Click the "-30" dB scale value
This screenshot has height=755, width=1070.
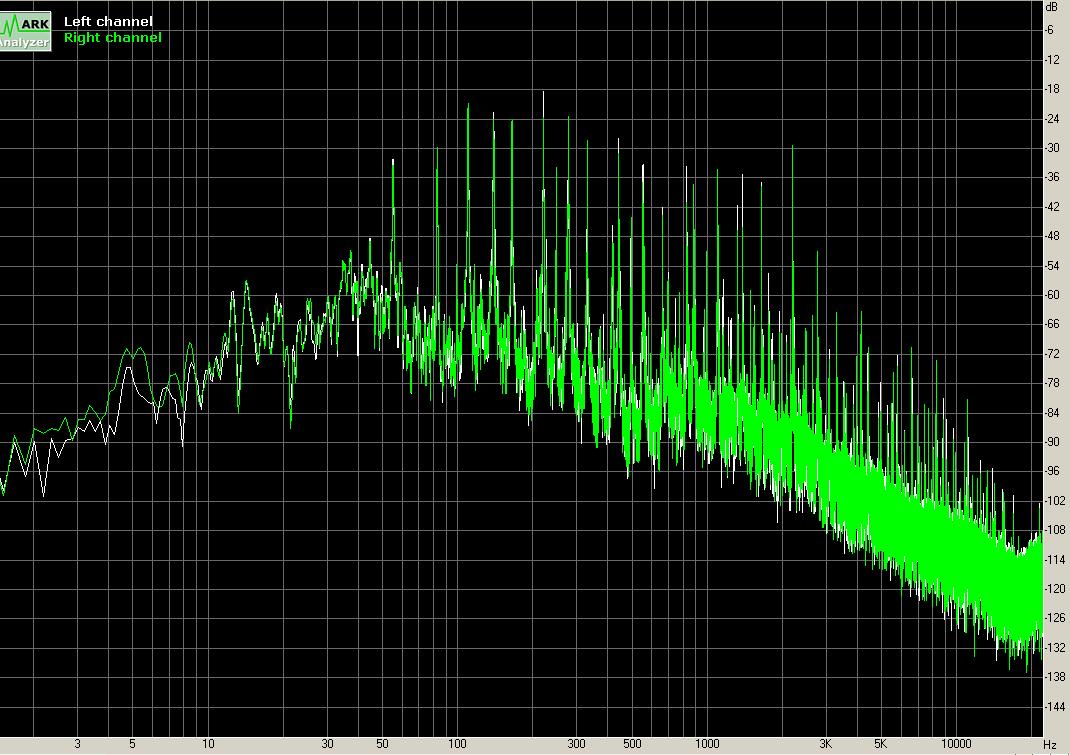coord(1052,148)
